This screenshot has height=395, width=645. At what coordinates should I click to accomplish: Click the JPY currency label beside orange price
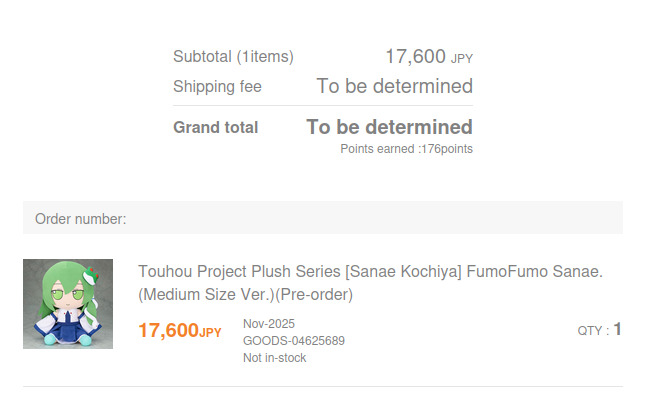(x=210, y=332)
